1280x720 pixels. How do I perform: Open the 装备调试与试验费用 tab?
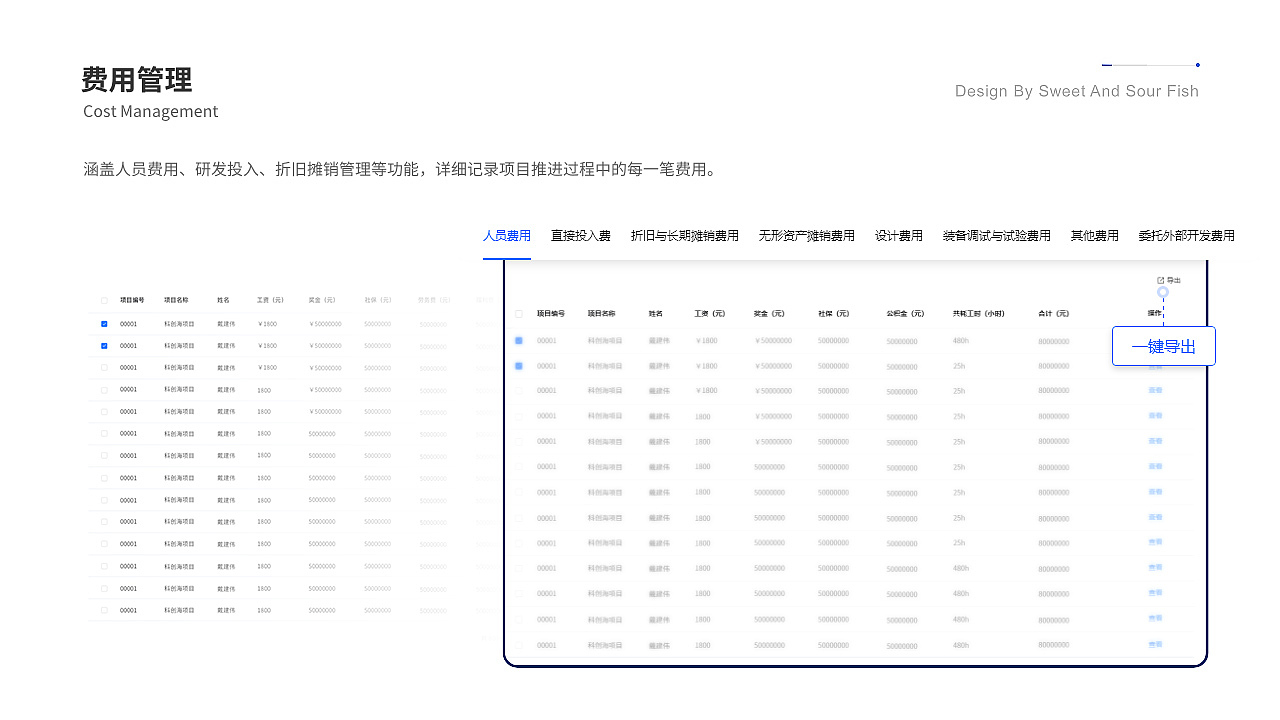[x=996, y=236]
